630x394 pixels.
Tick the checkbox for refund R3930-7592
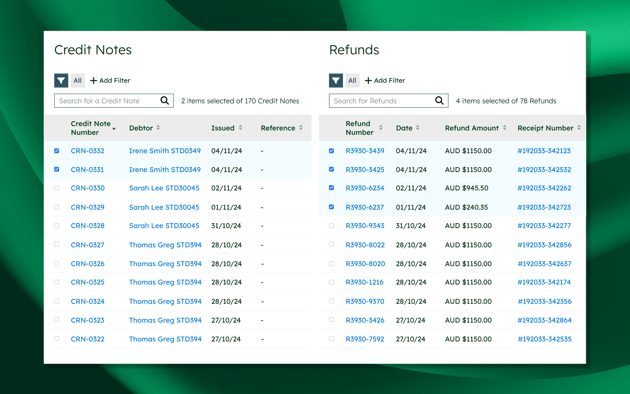[331, 339]
